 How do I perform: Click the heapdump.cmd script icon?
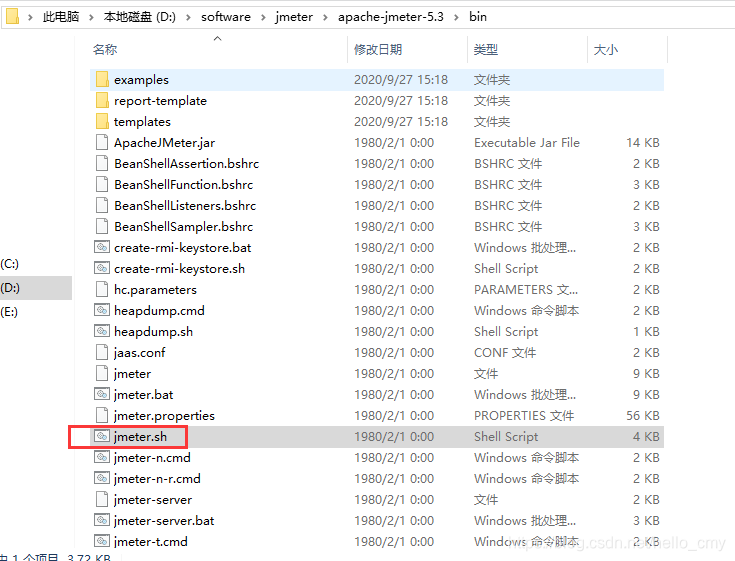click(102, 310)
